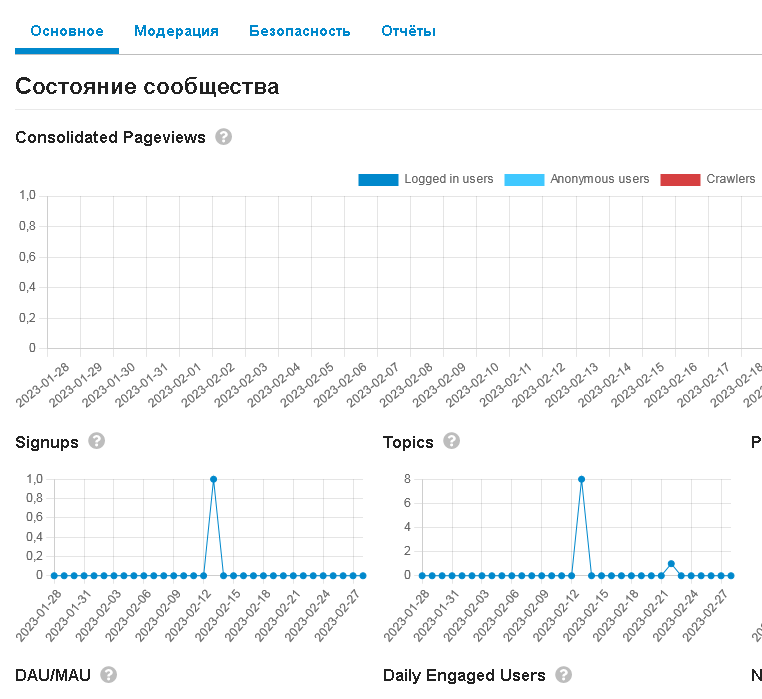
Task: Open the Signups report link
Action: coord(47,442)
